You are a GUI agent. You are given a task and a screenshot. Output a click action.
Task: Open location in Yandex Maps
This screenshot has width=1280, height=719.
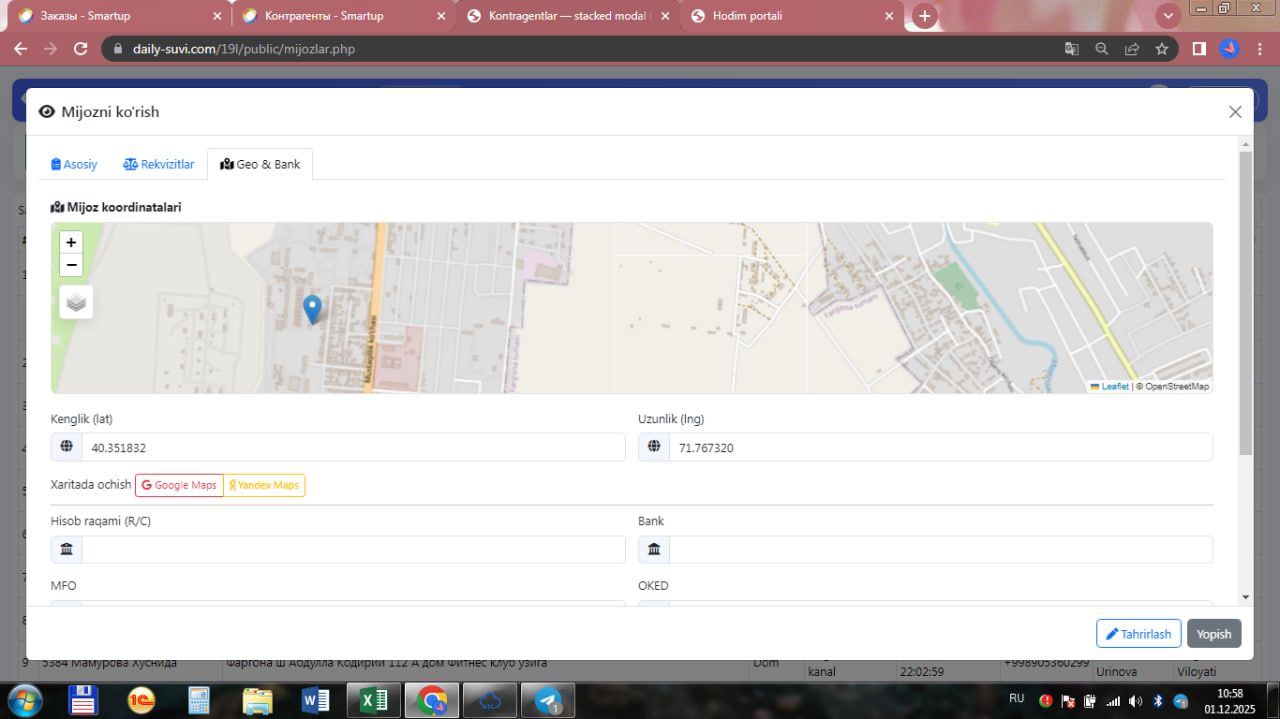click(264, 485)
